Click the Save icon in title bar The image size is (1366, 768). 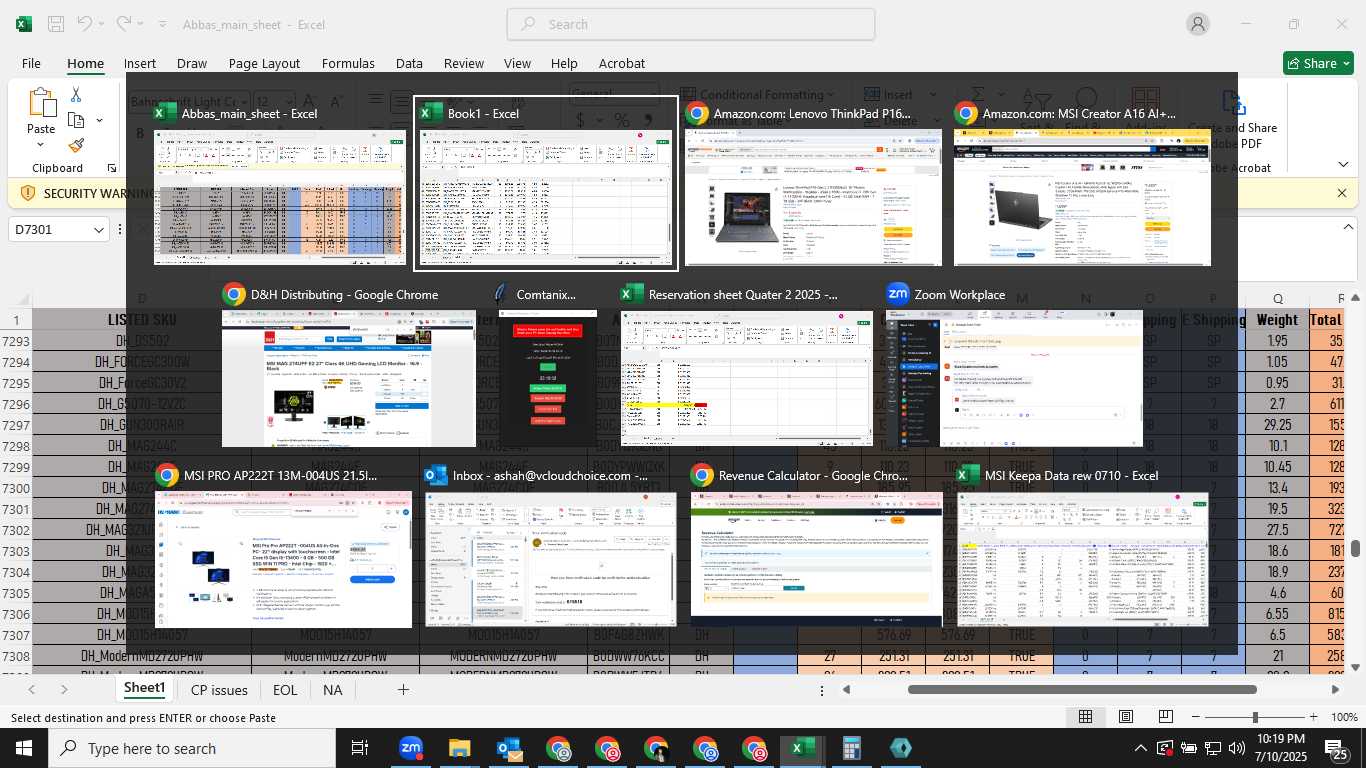pos(56,24)
